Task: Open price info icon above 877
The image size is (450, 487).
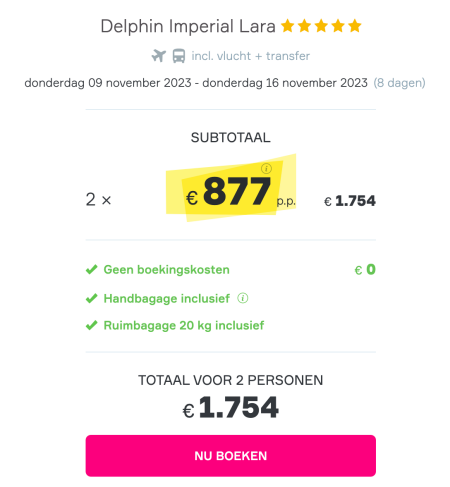Action: [266, 168]
